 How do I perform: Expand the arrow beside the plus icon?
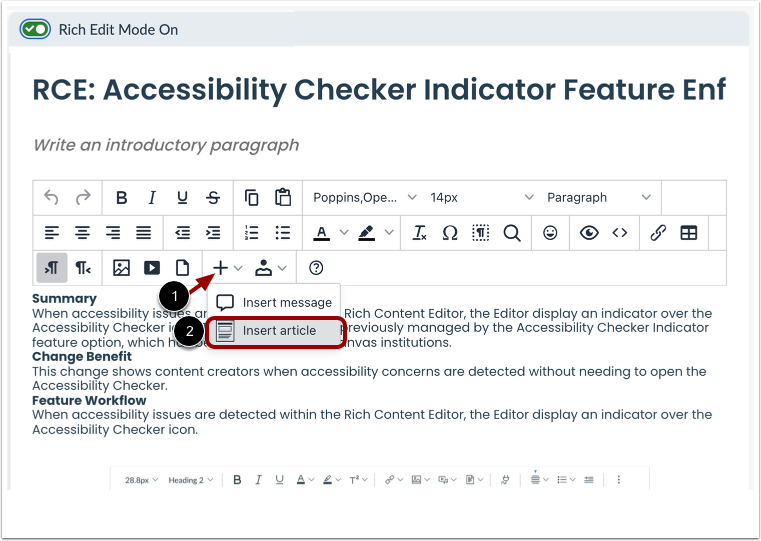click(238, 268)
